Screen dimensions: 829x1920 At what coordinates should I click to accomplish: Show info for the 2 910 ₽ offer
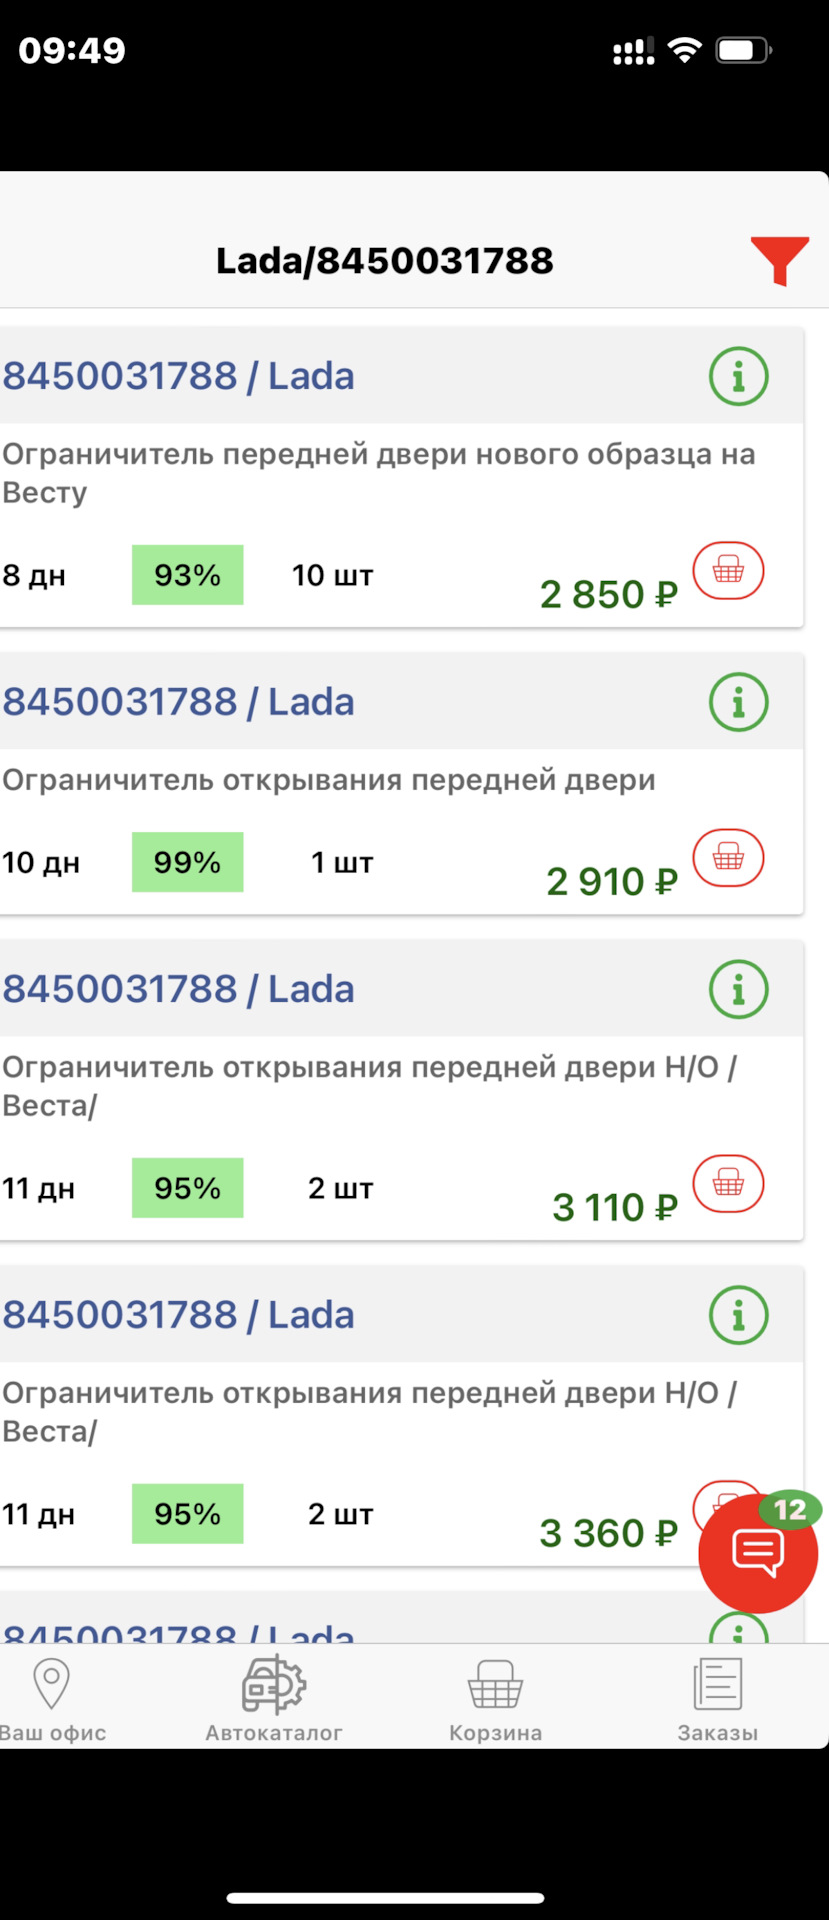[x=739, y=702]
